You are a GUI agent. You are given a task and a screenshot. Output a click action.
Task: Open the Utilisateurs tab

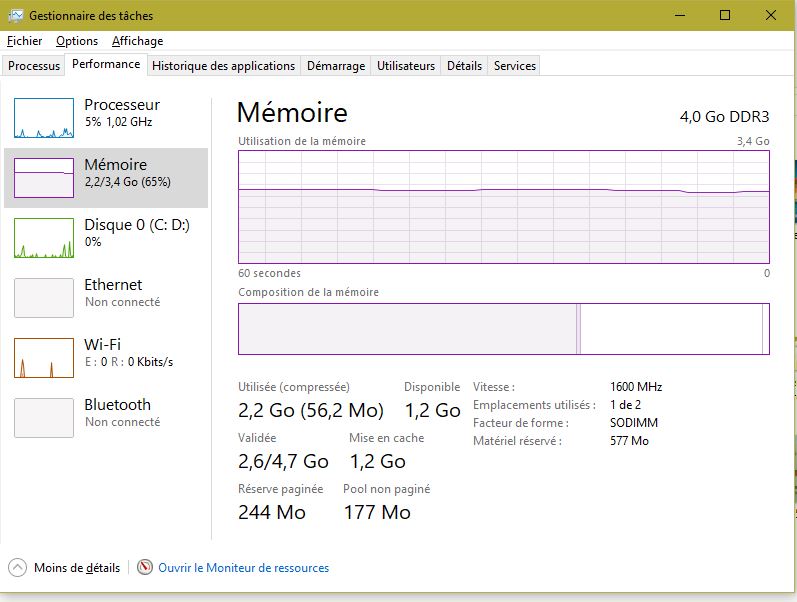tap(406, 66)
